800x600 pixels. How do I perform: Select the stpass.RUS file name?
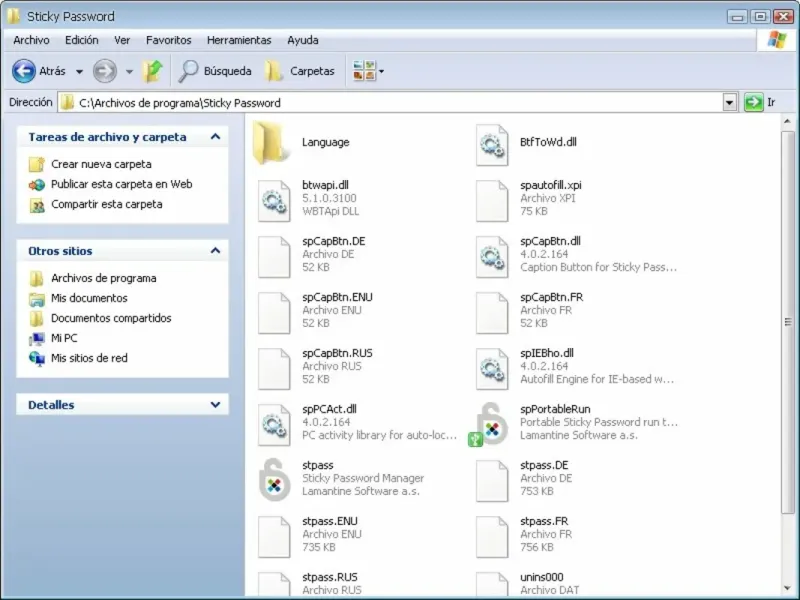coord(330,577)
